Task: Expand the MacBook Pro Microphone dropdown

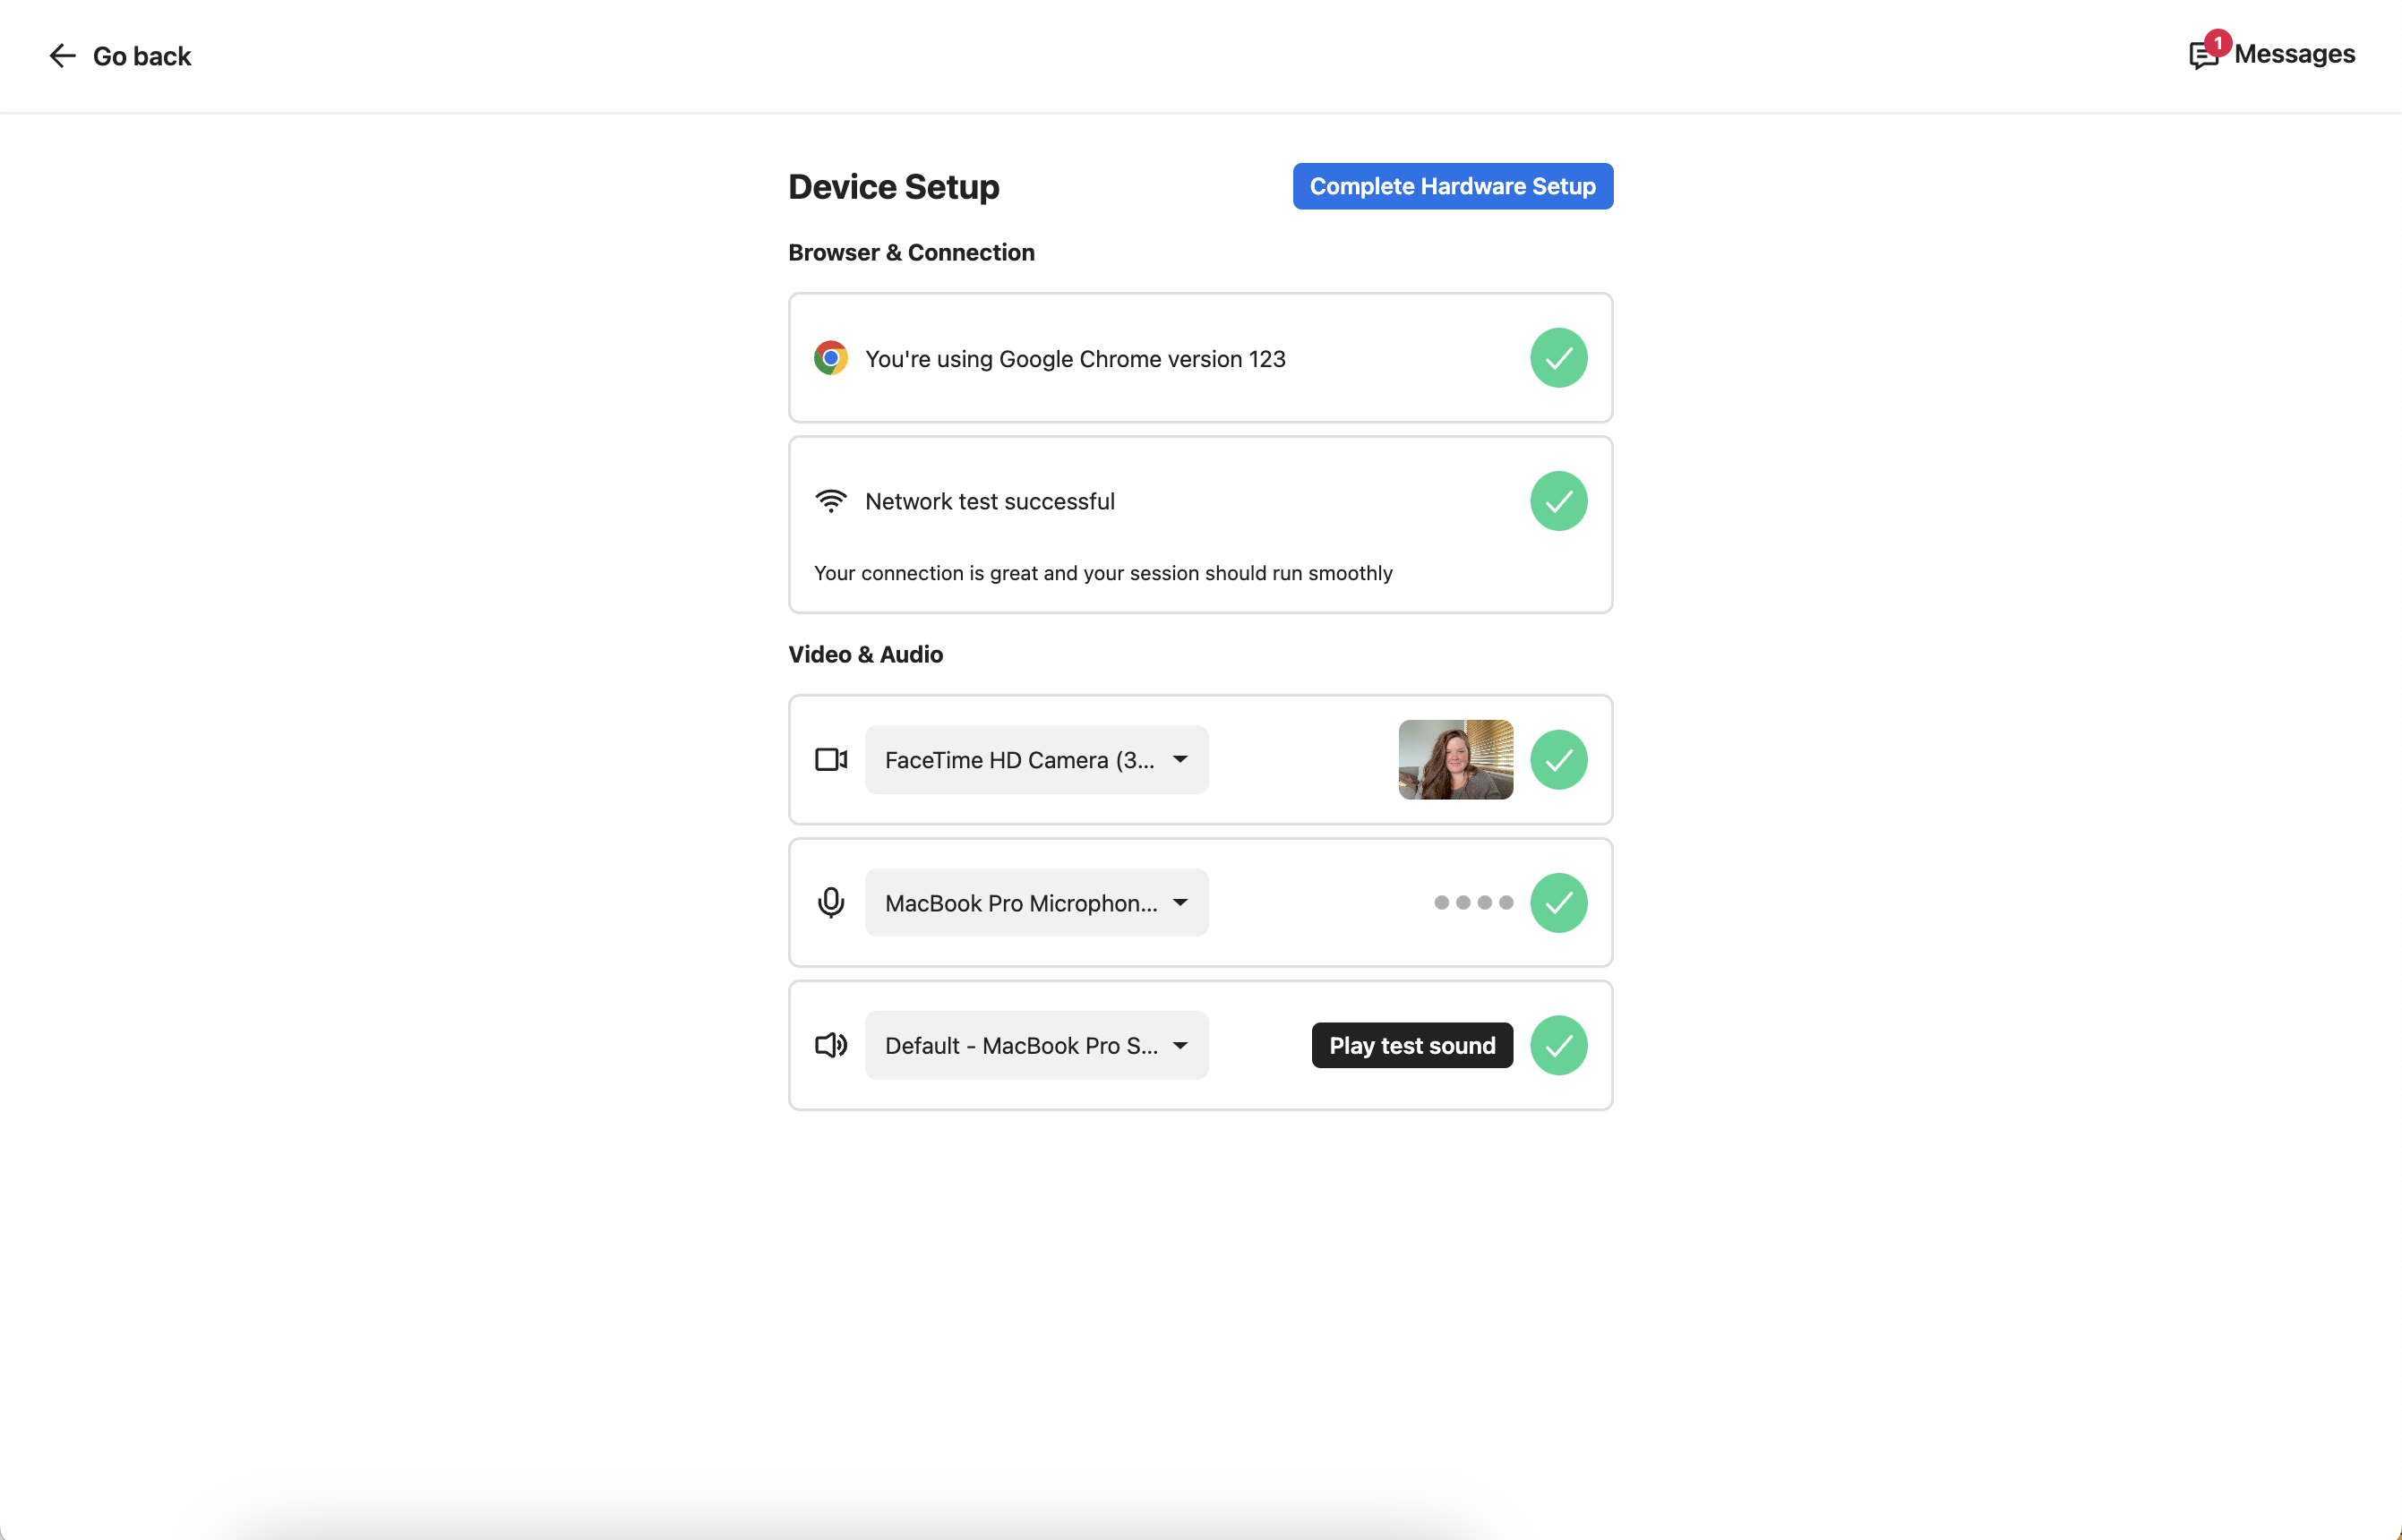Action: click(1036, 903)
